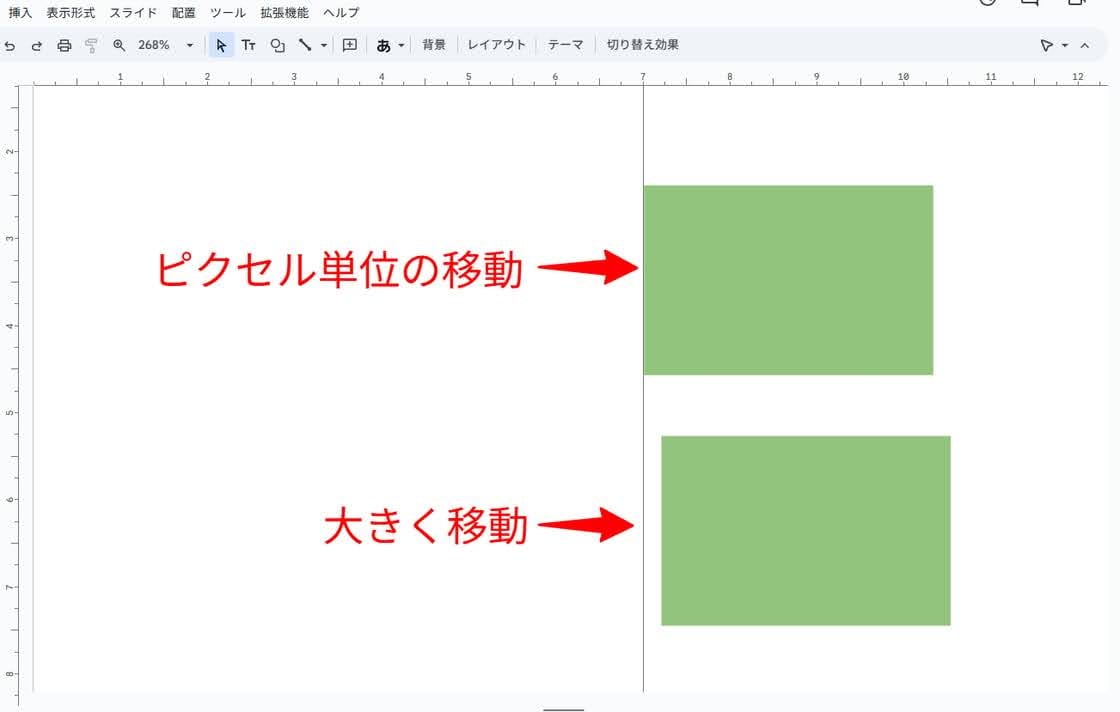The image size is (1120, 712).
Task: Choose the line drawing tool
Action: (x=306, y=45)
